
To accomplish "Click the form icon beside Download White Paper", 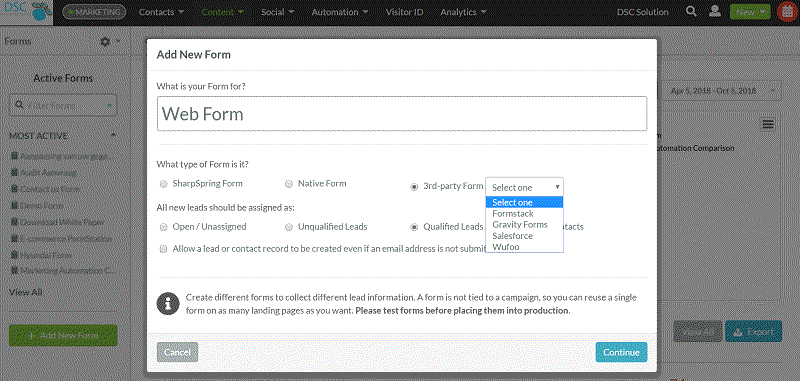I will click(14, 222).
